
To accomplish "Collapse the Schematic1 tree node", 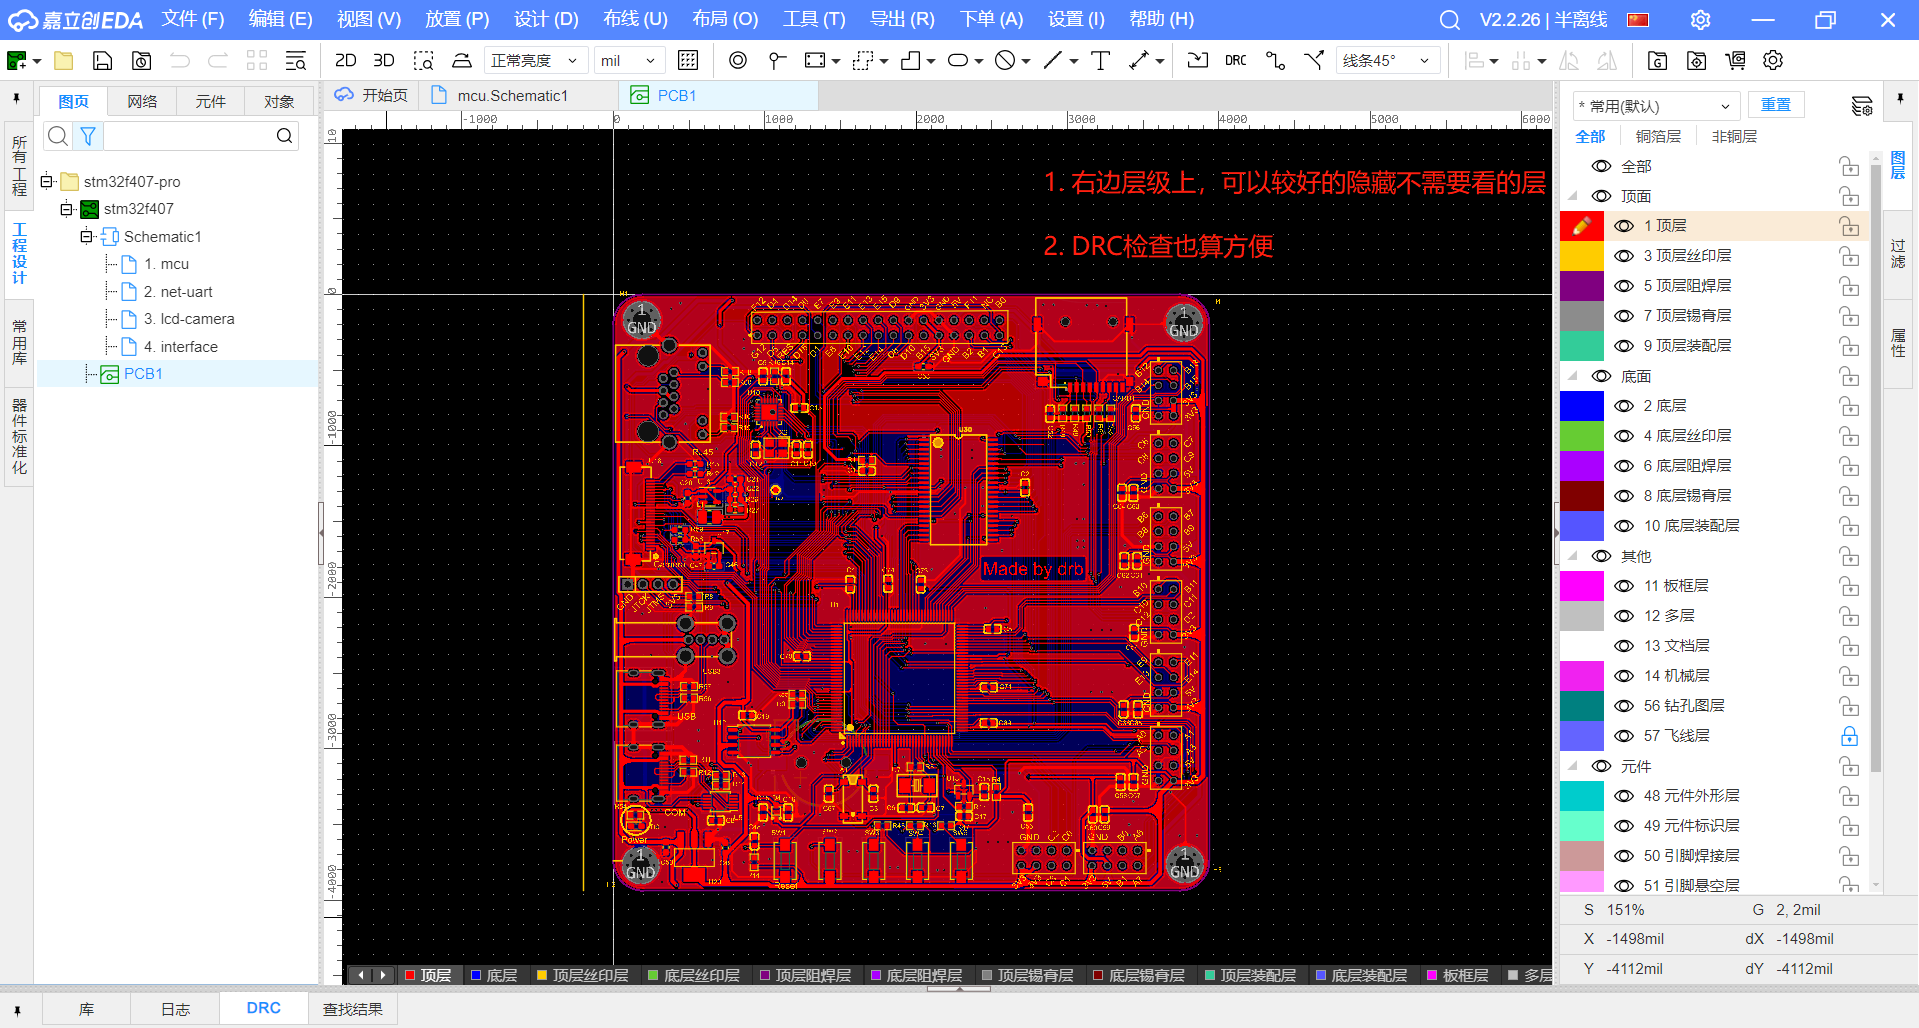I will (x=87, y=237).
